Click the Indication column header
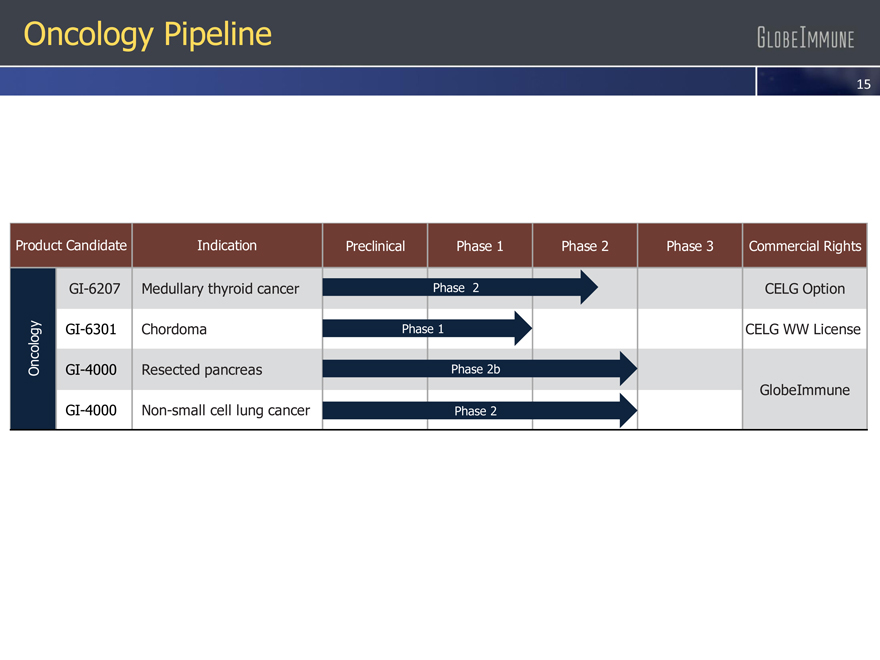The height and width of the screenshot is (660, 880). coord(227,245)
